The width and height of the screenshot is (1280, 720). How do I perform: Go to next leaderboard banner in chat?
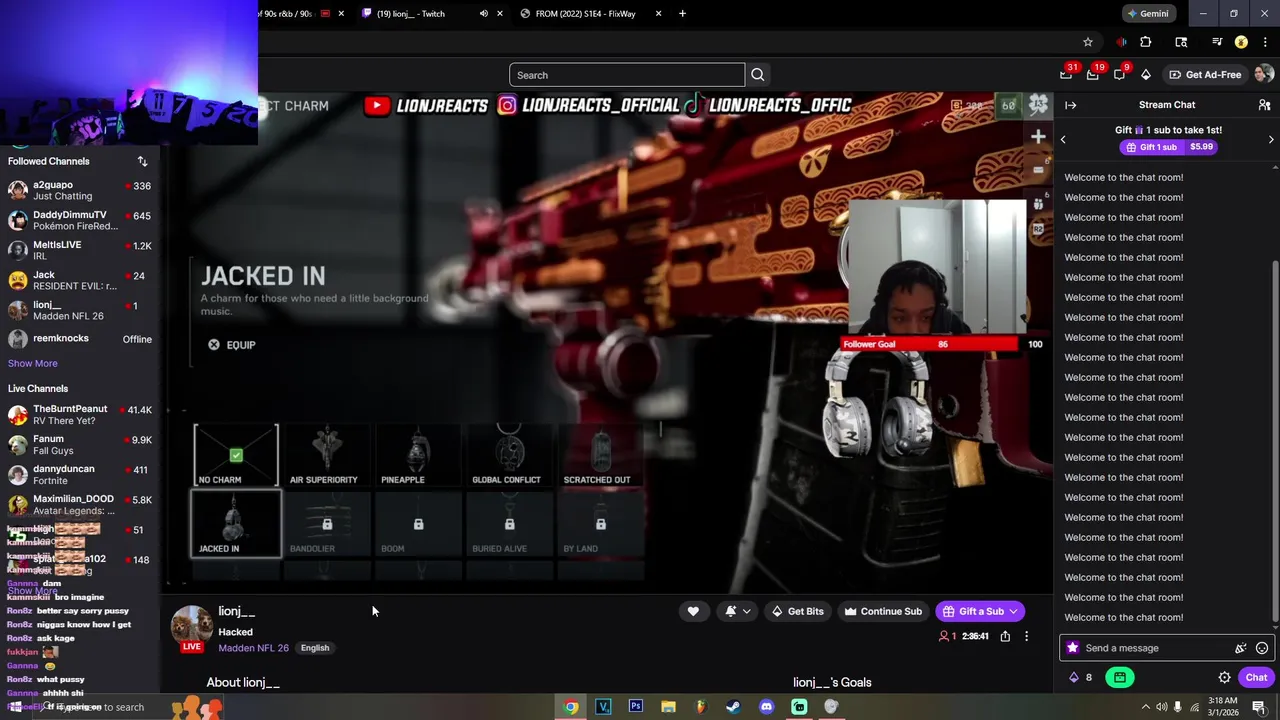[1271, 139]
